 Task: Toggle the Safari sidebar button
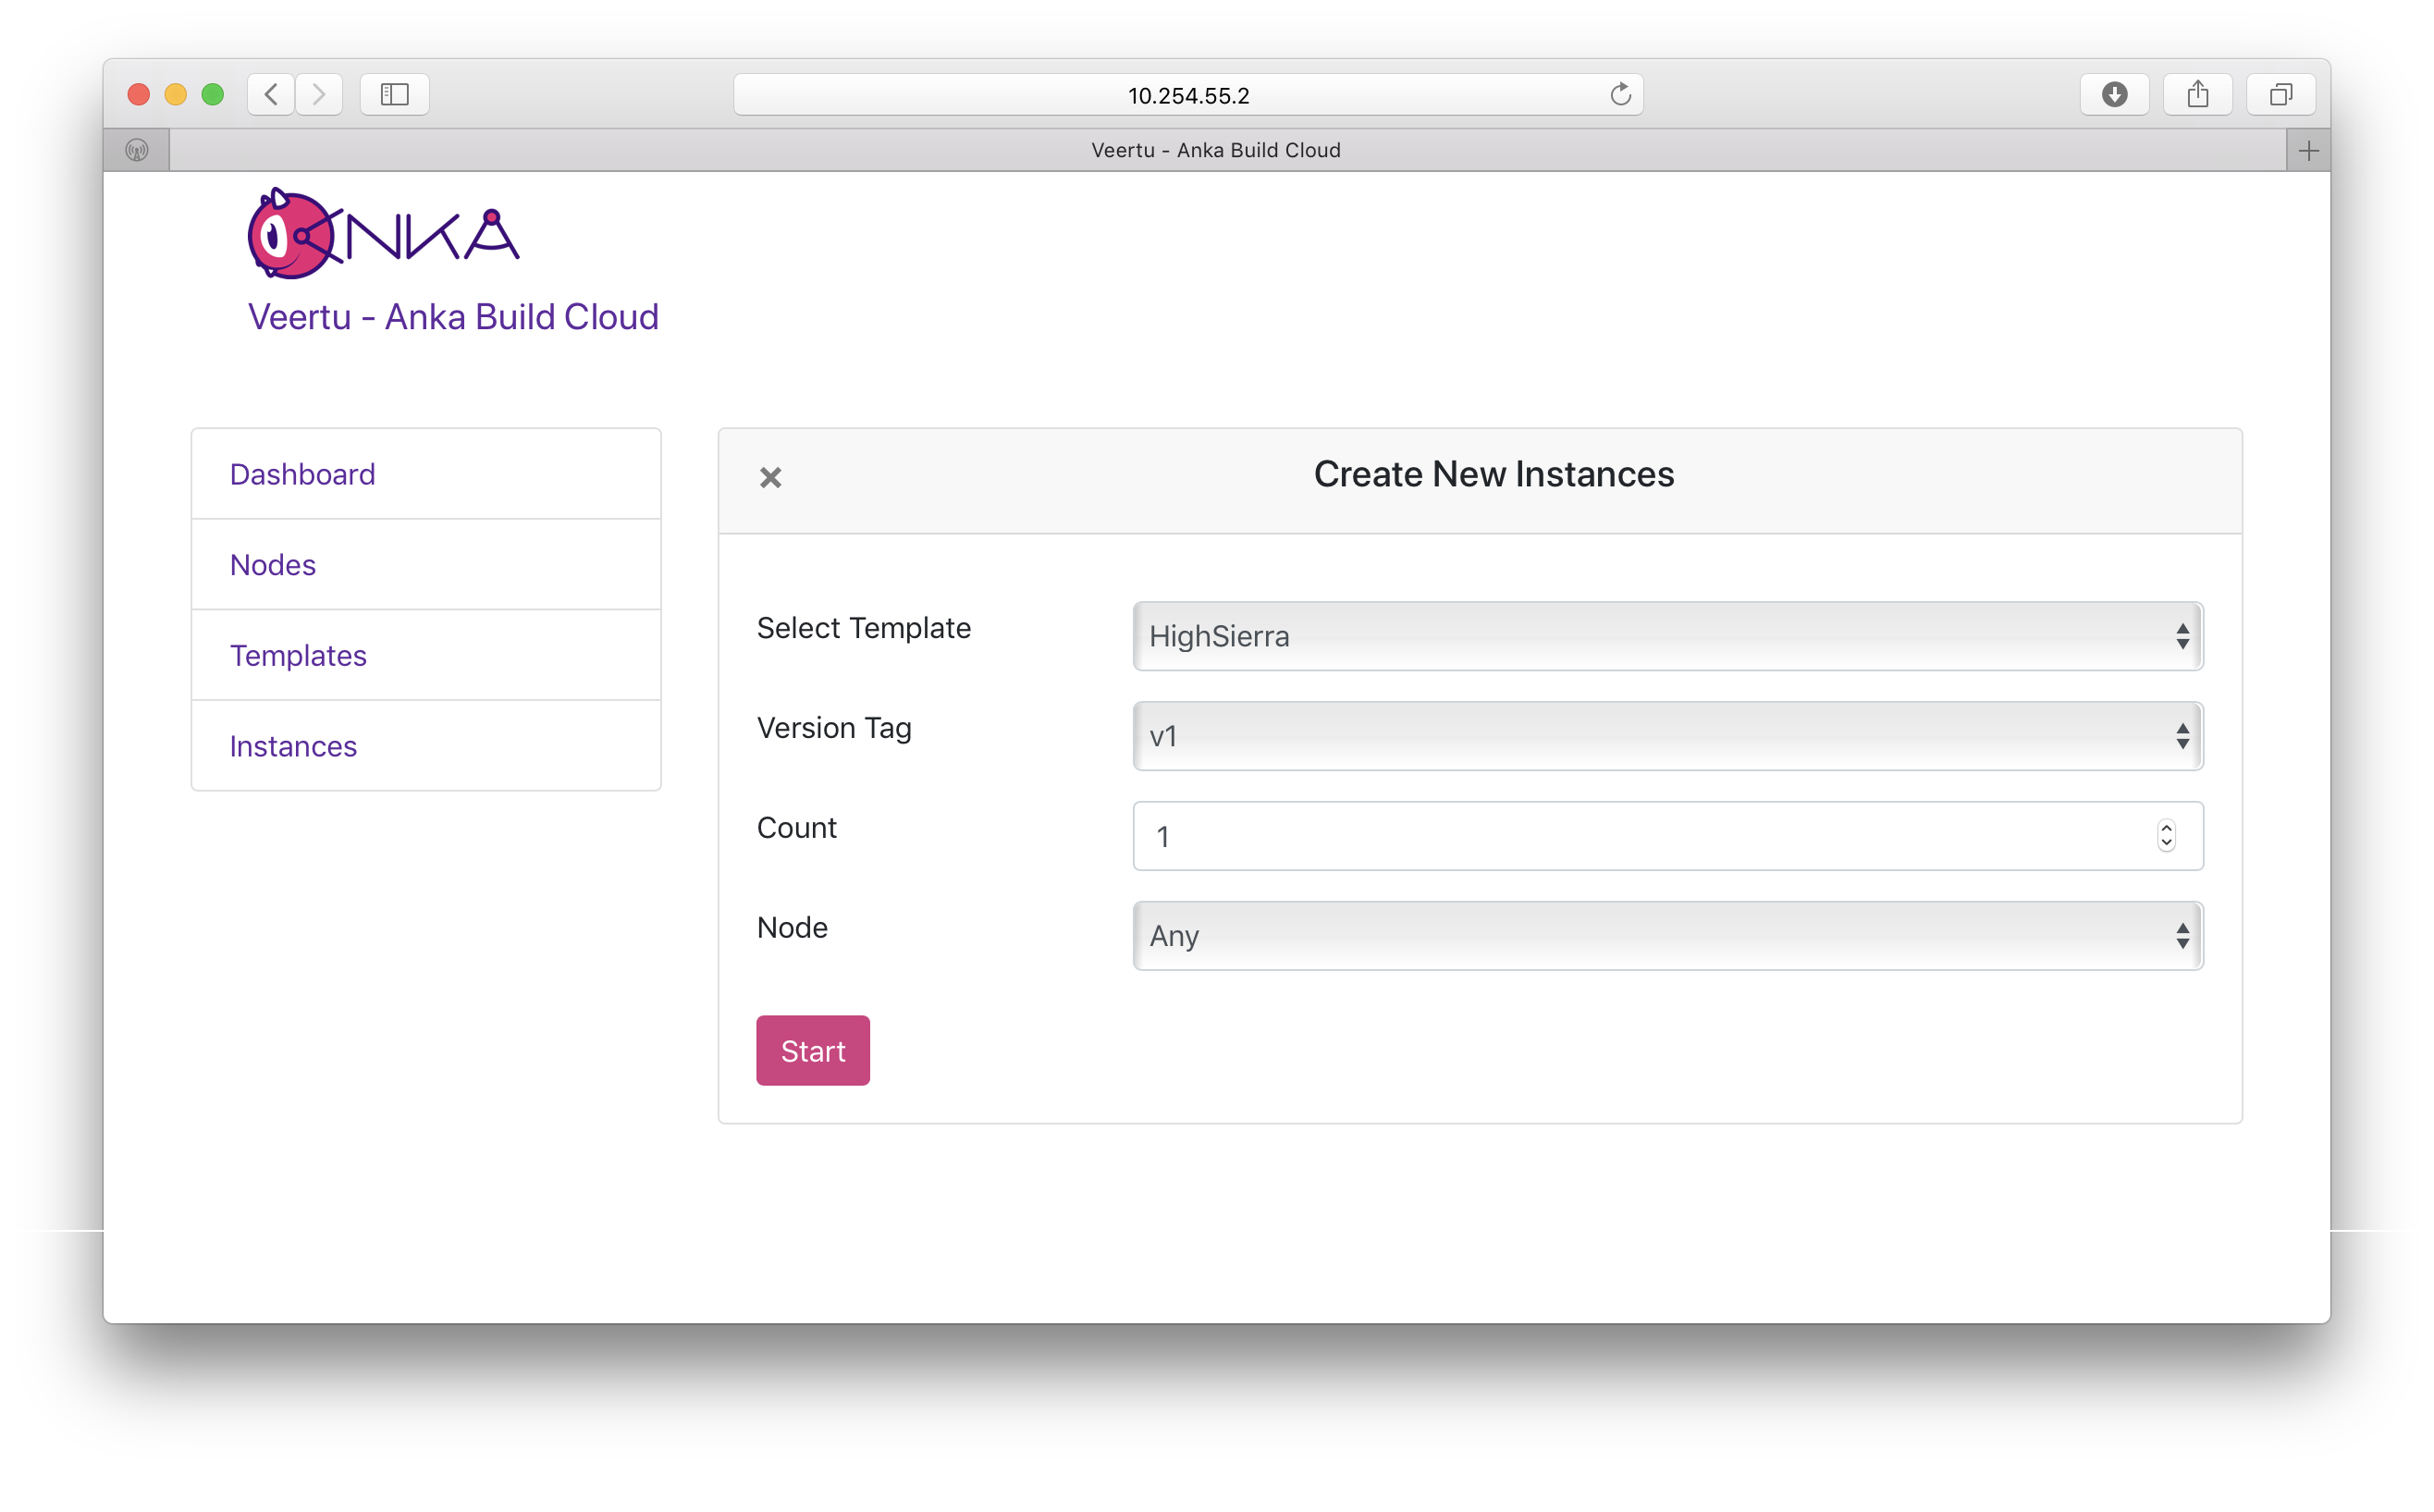(395, 94)
